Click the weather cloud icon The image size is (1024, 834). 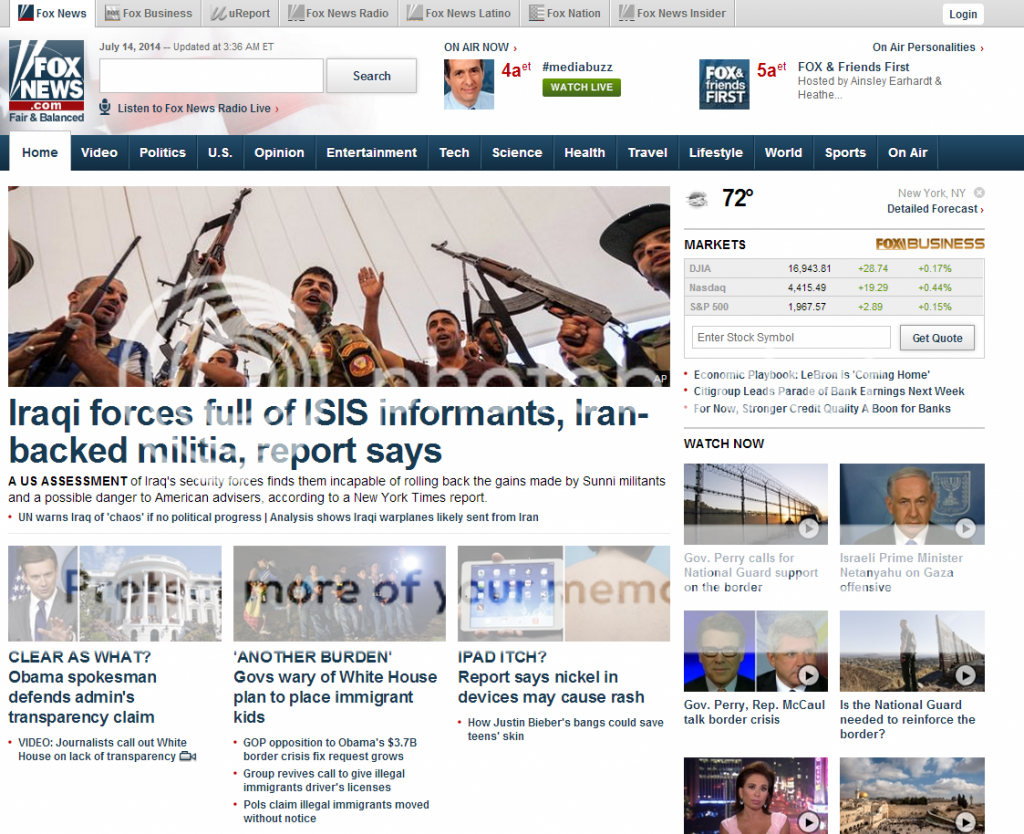(697, 199)
